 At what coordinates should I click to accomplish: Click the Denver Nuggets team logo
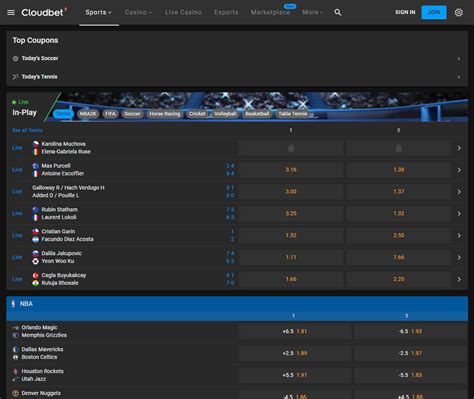click(15, 393)
